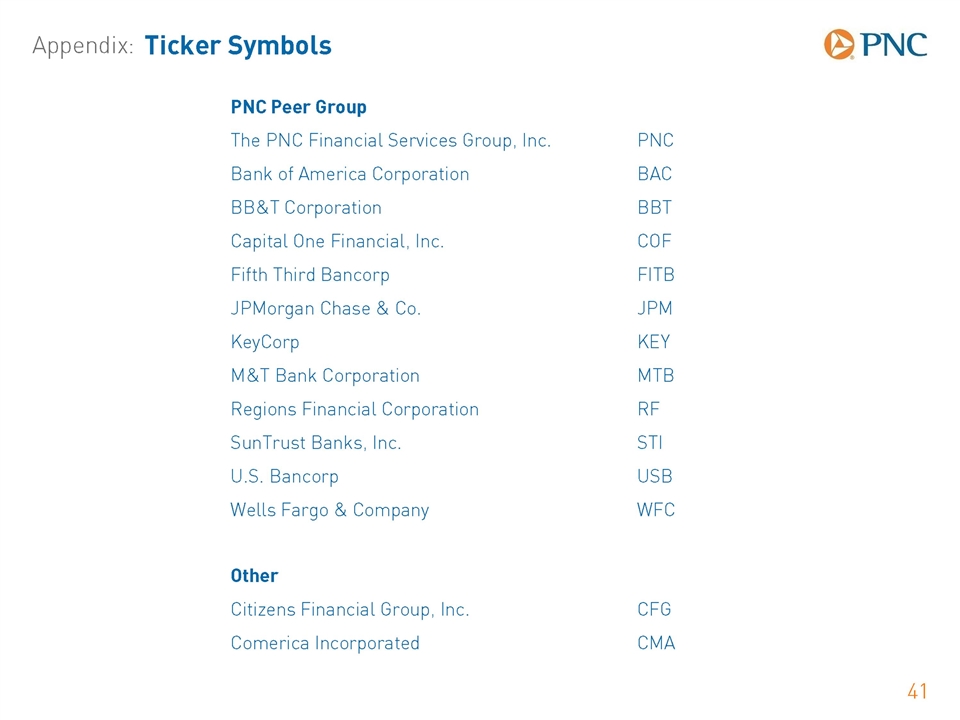Select Wells Fargo & Company text

tap(330, 510)
